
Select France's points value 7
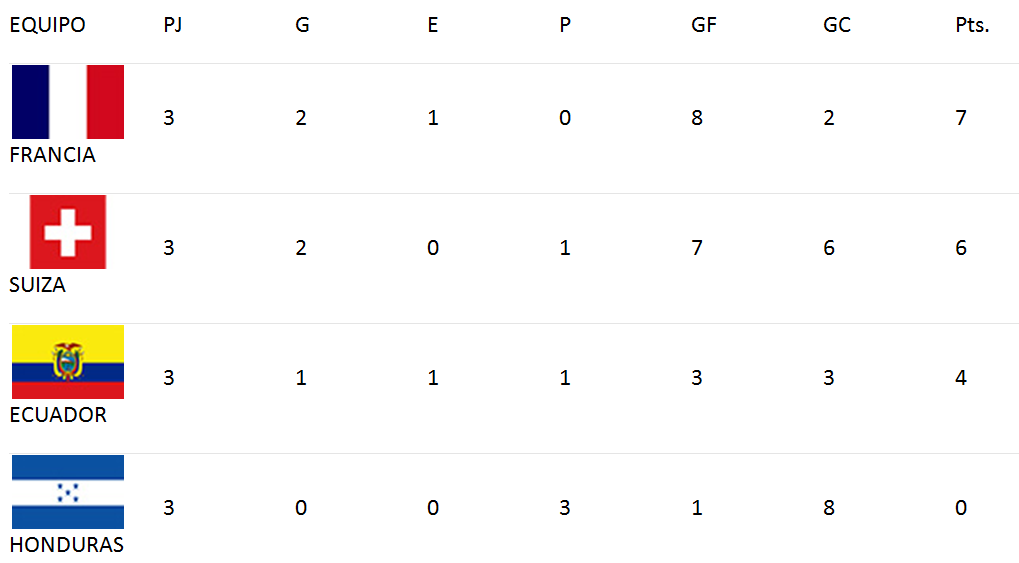(961, 118)
